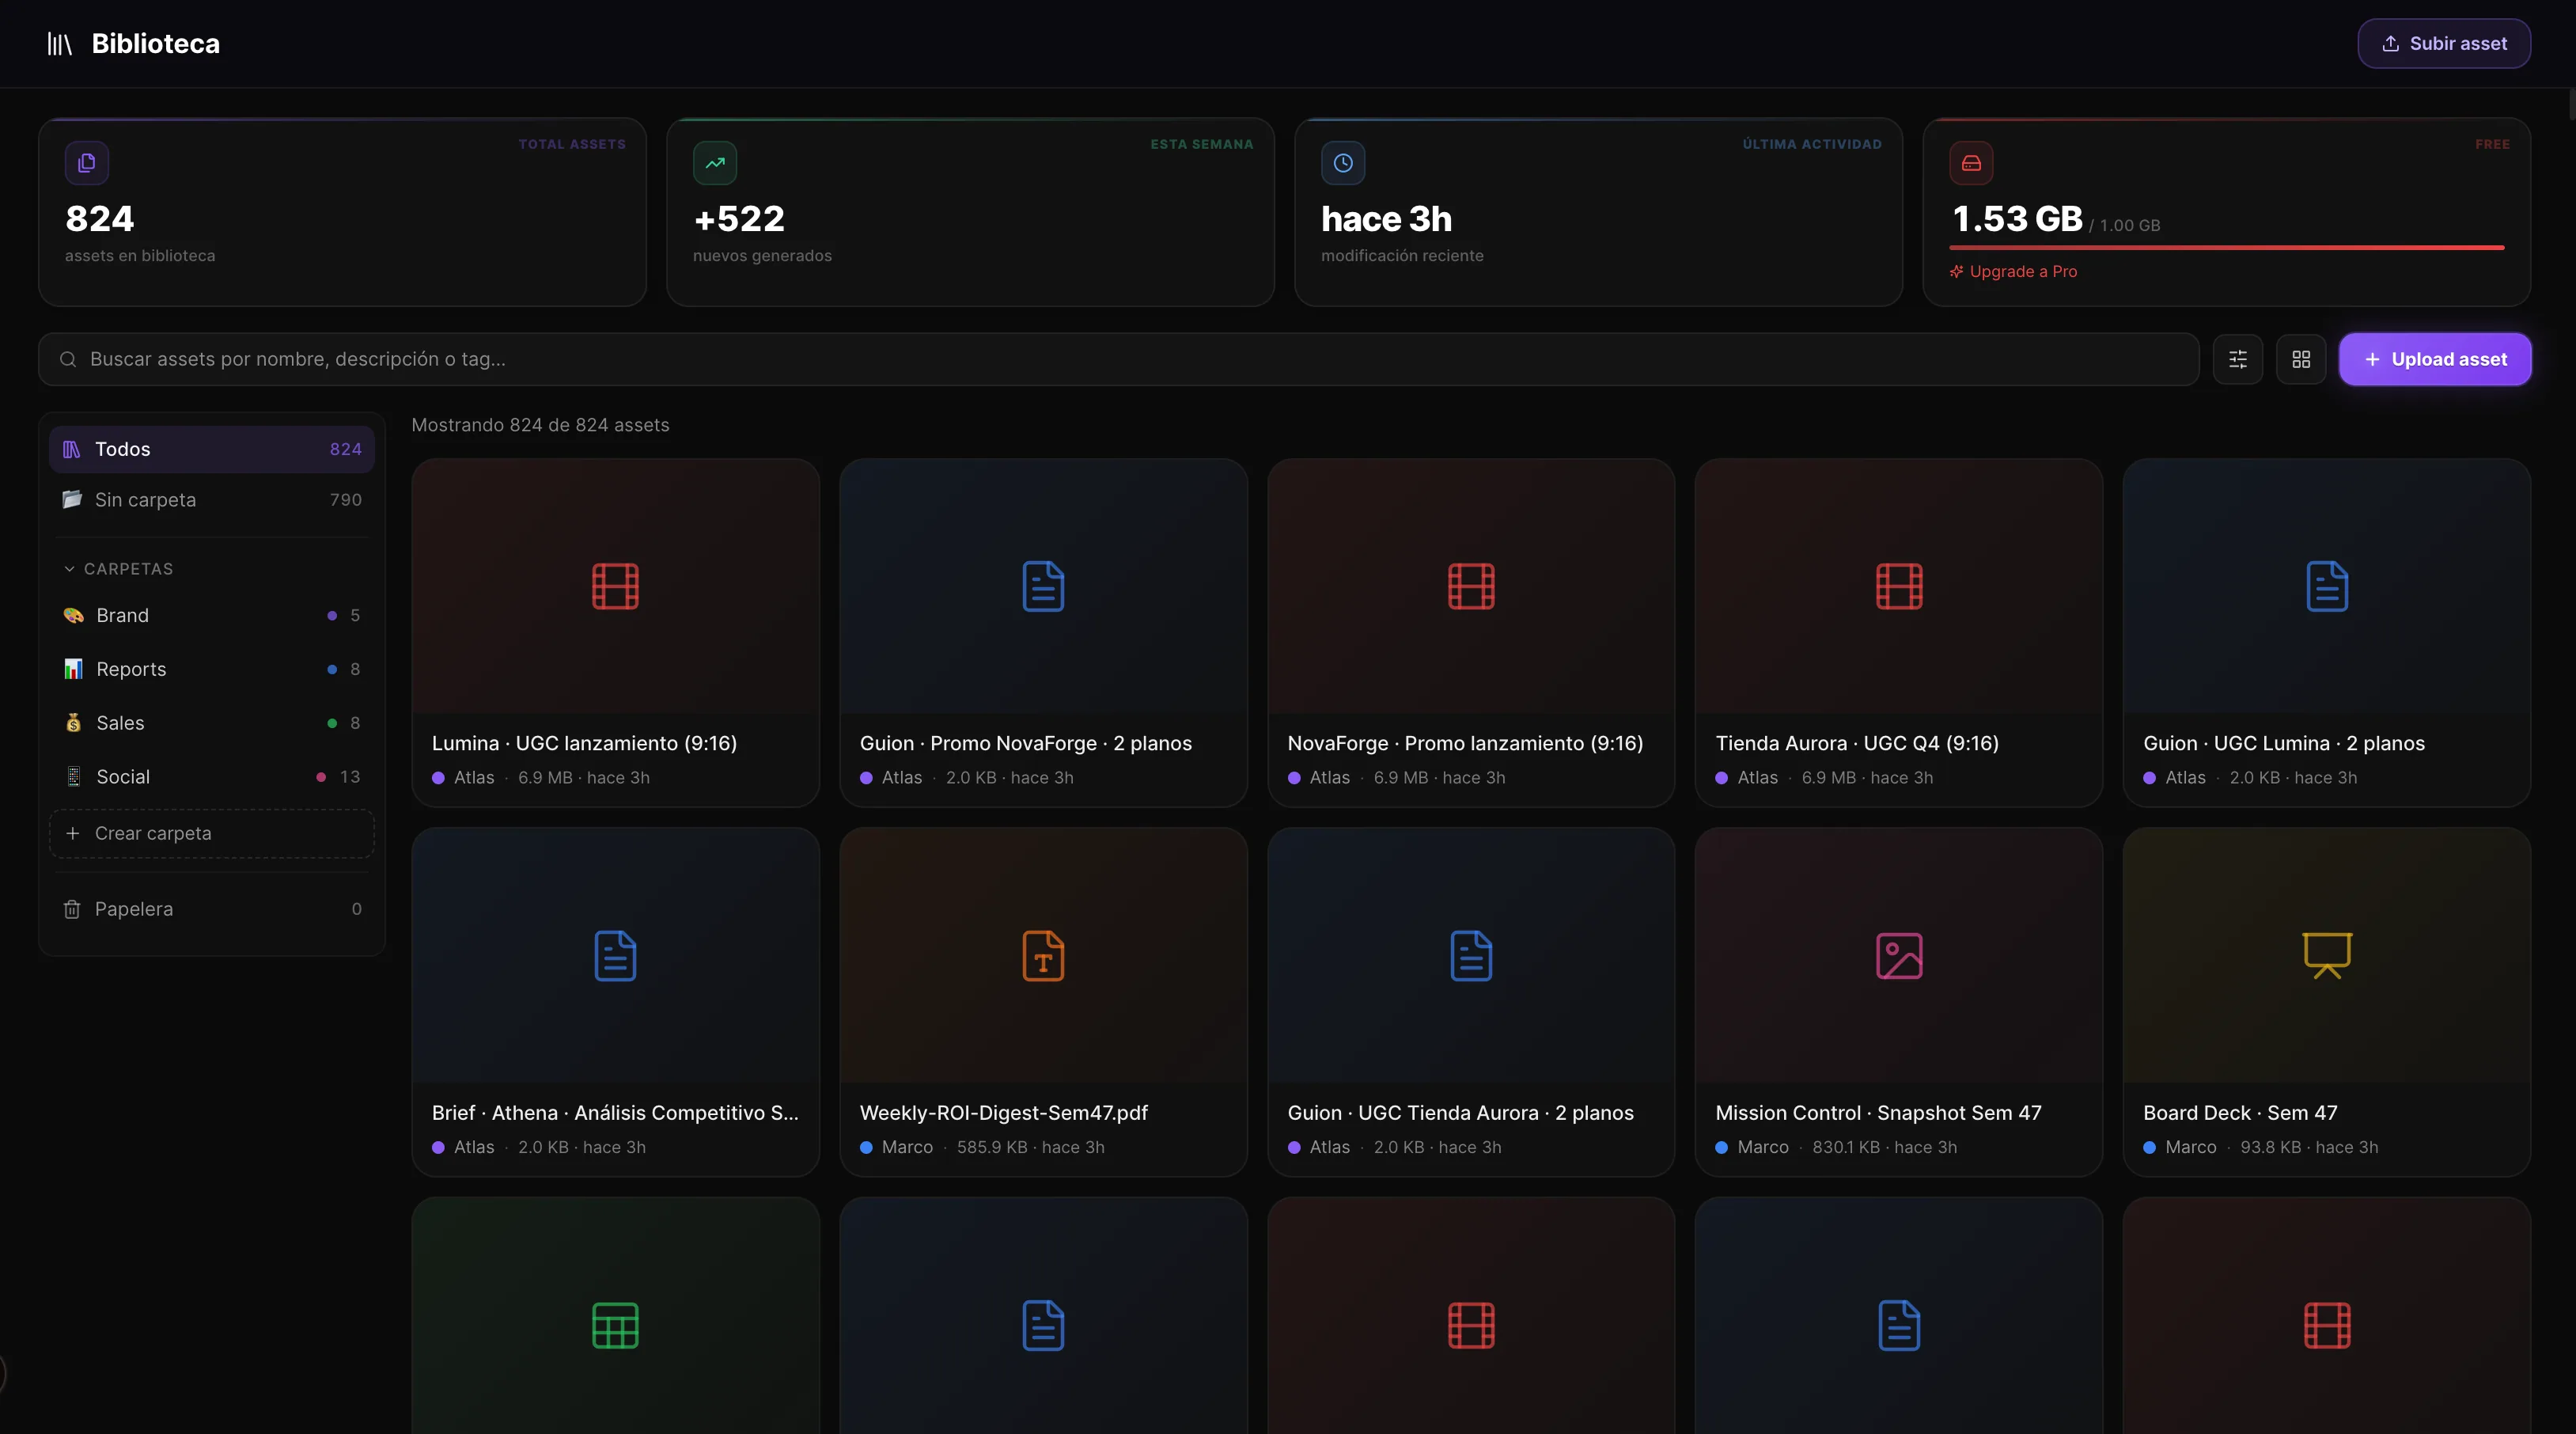Switch to grid view layout
This screenshot has width=2576, height=1434.
click(x=2301, y=359)
